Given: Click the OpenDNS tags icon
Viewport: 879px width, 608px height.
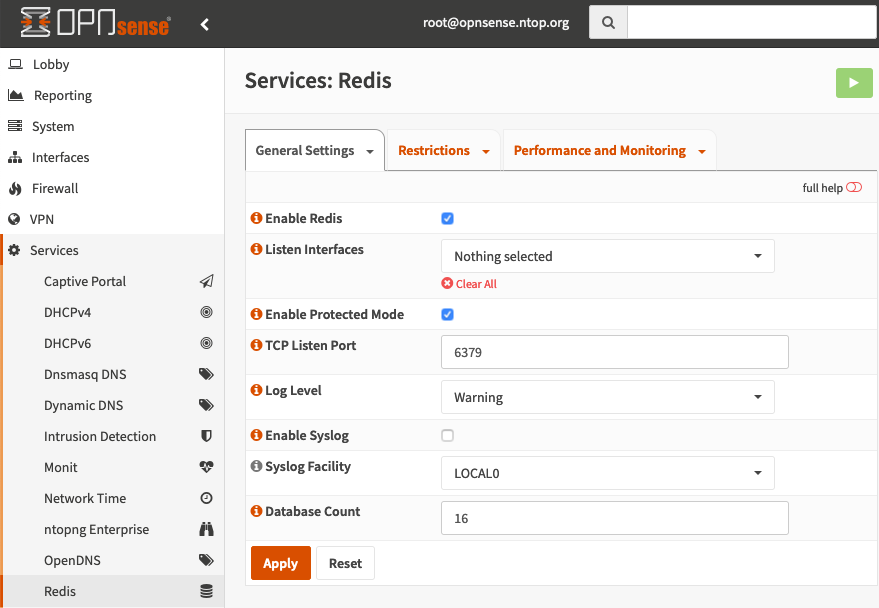Looking at the screenshot, I should (206, 560).
